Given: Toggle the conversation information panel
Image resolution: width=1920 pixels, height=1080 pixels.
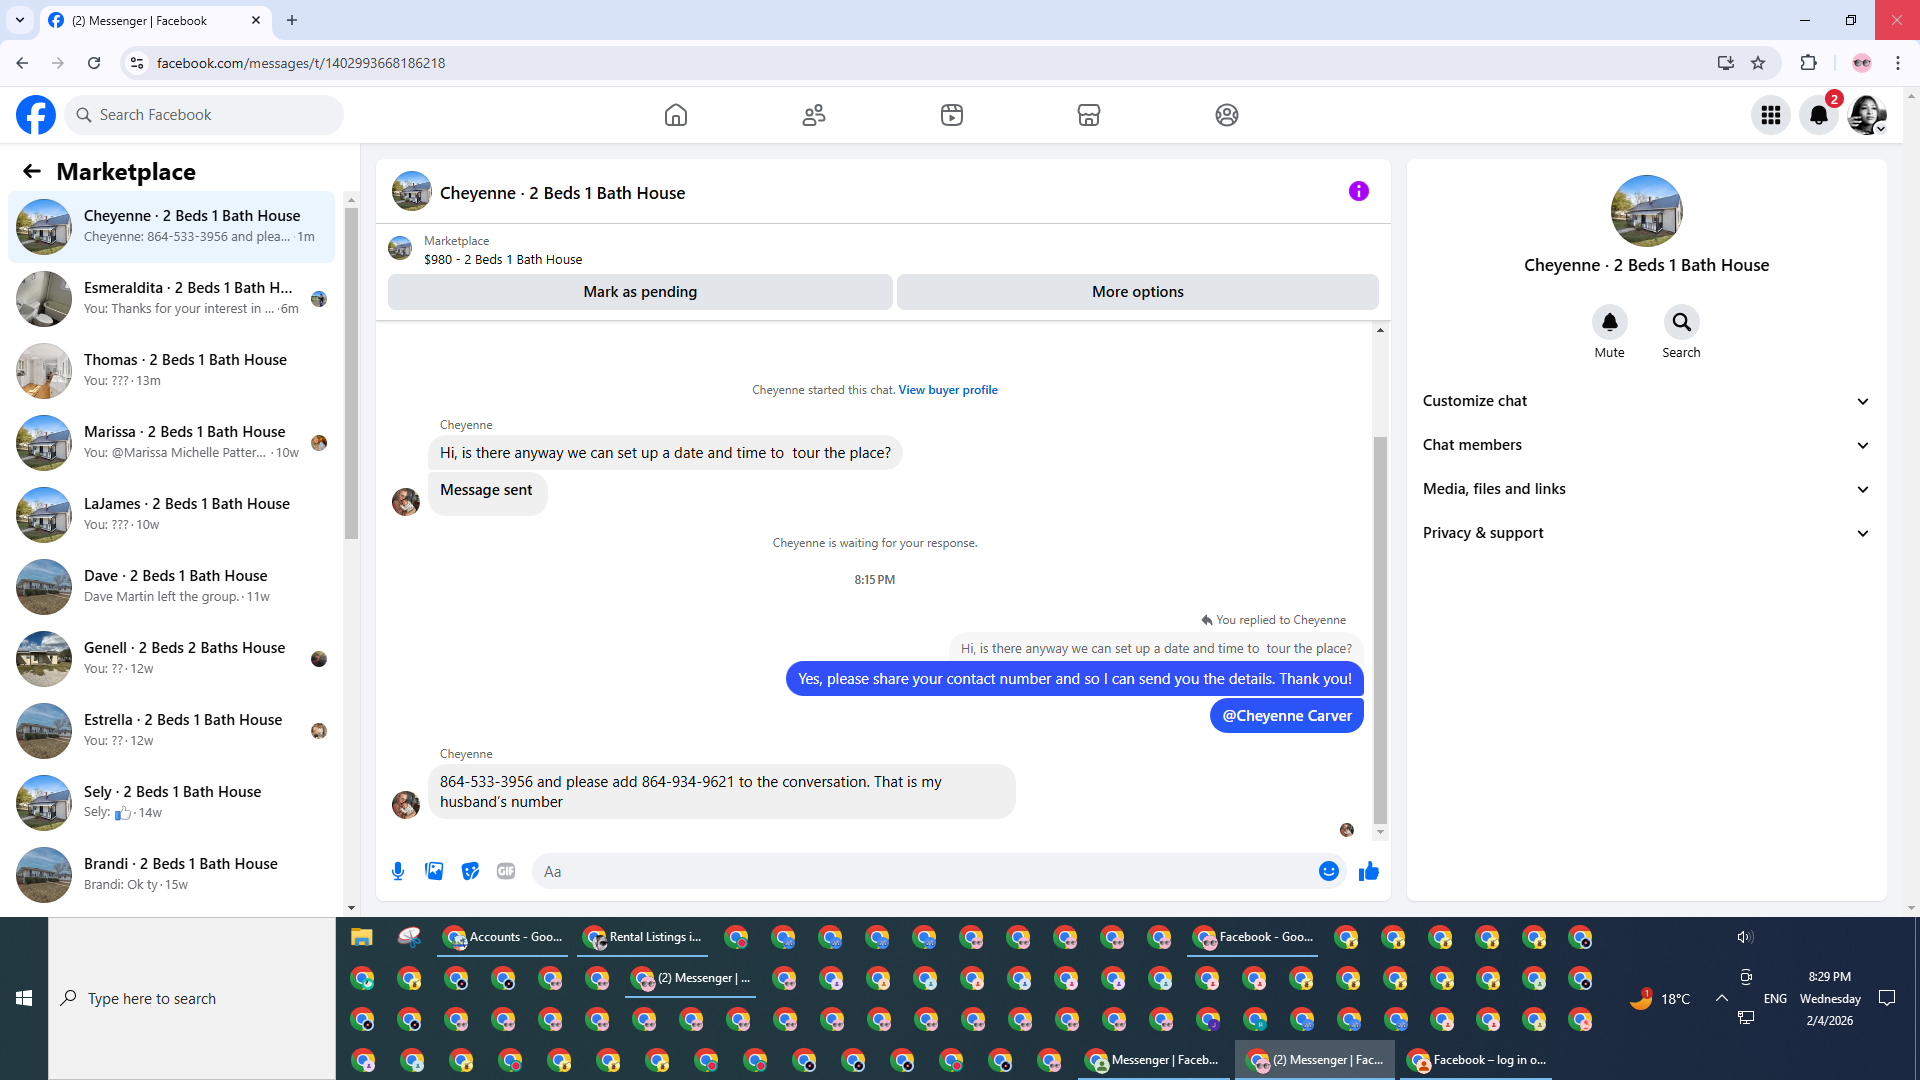Looking at the screenshot, I should coord(1358,191).
